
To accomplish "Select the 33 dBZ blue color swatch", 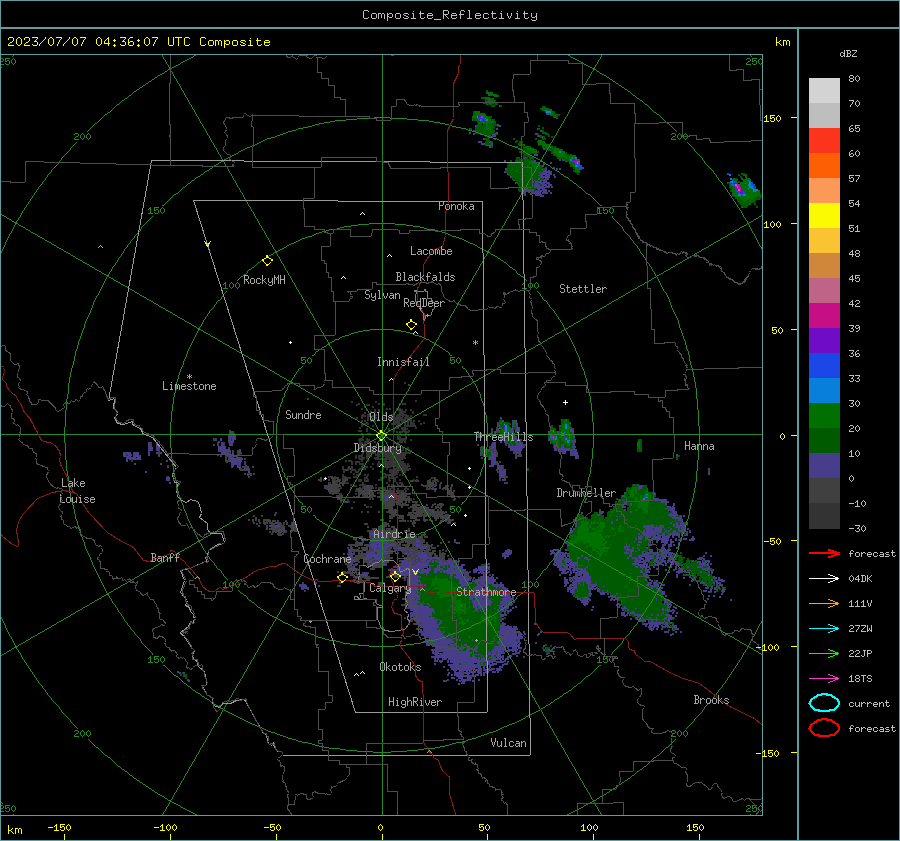I will (x=824, y=366).
